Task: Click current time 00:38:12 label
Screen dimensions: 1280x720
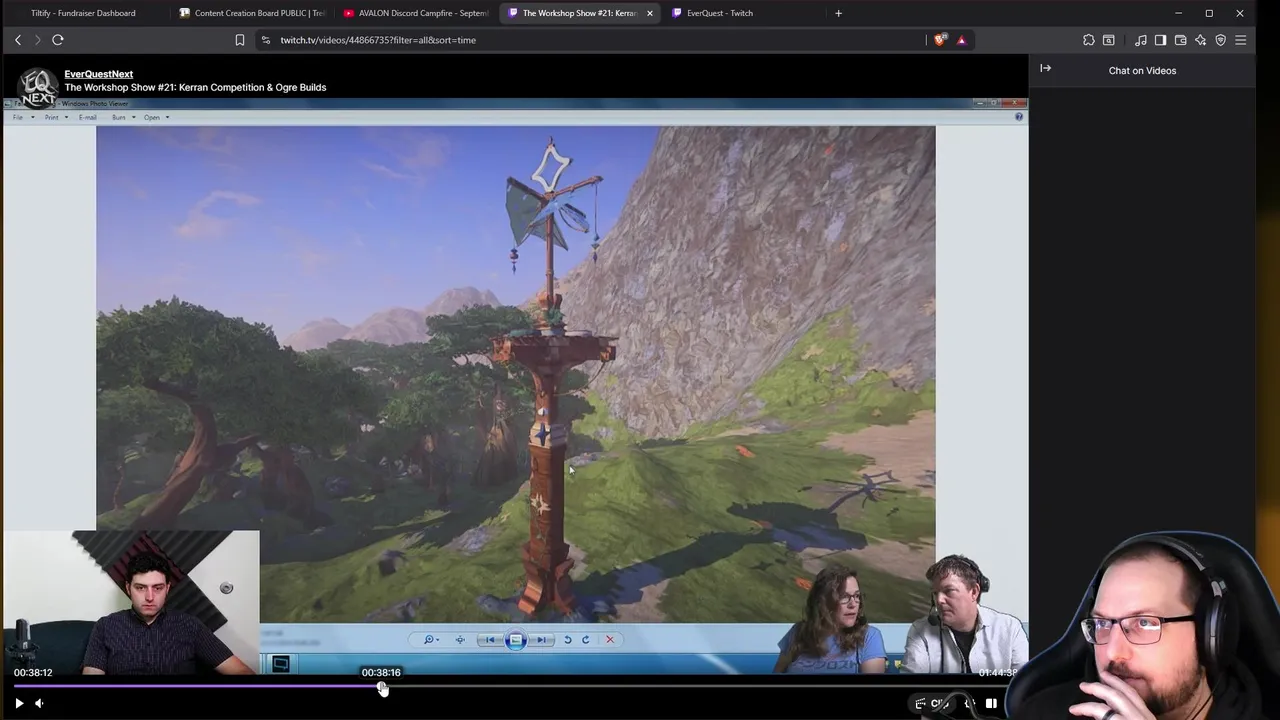Action: [33, 673]
